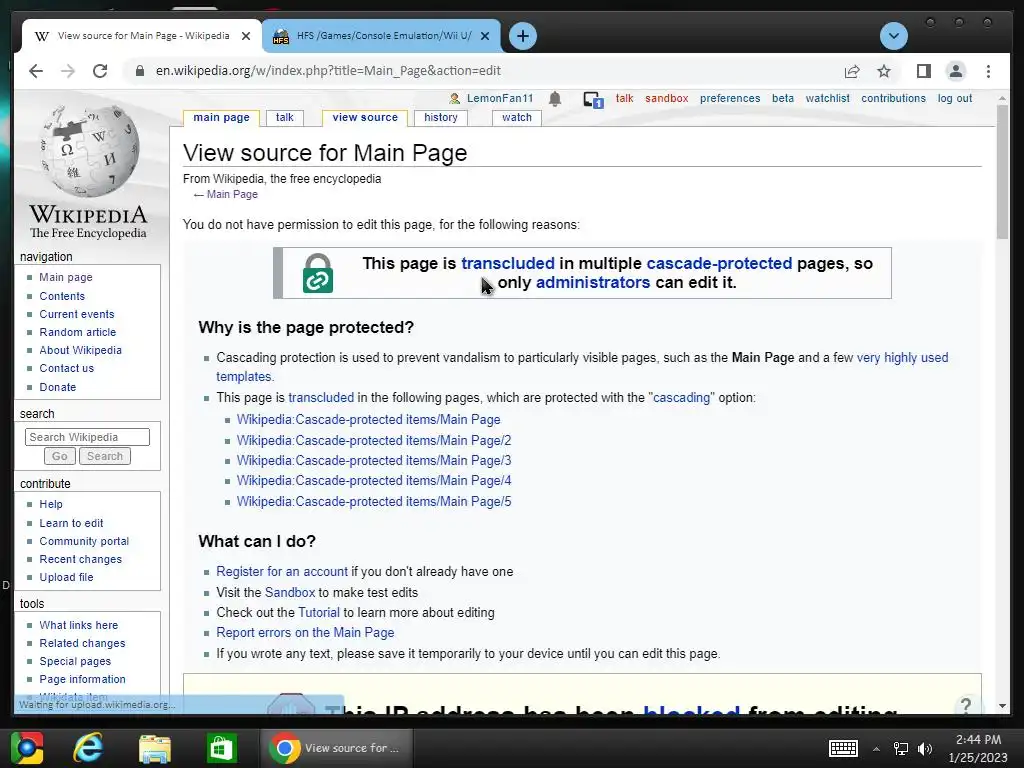Open the Tutorial link

tap(319, 613)
